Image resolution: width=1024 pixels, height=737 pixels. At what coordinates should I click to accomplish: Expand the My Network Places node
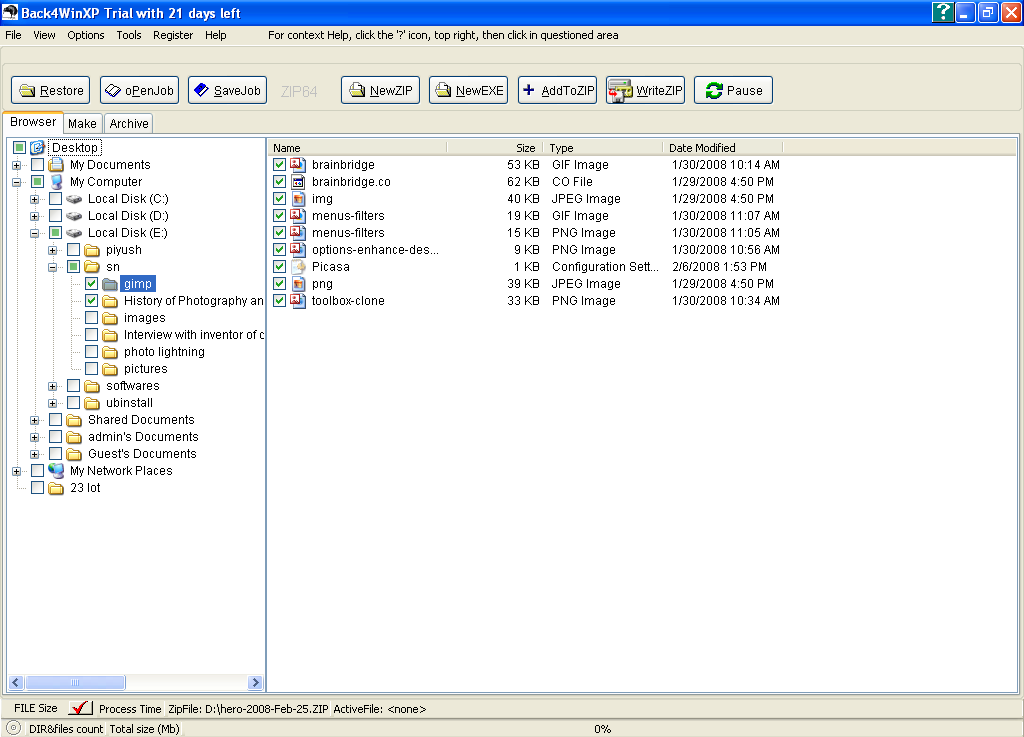pos(16,471)
